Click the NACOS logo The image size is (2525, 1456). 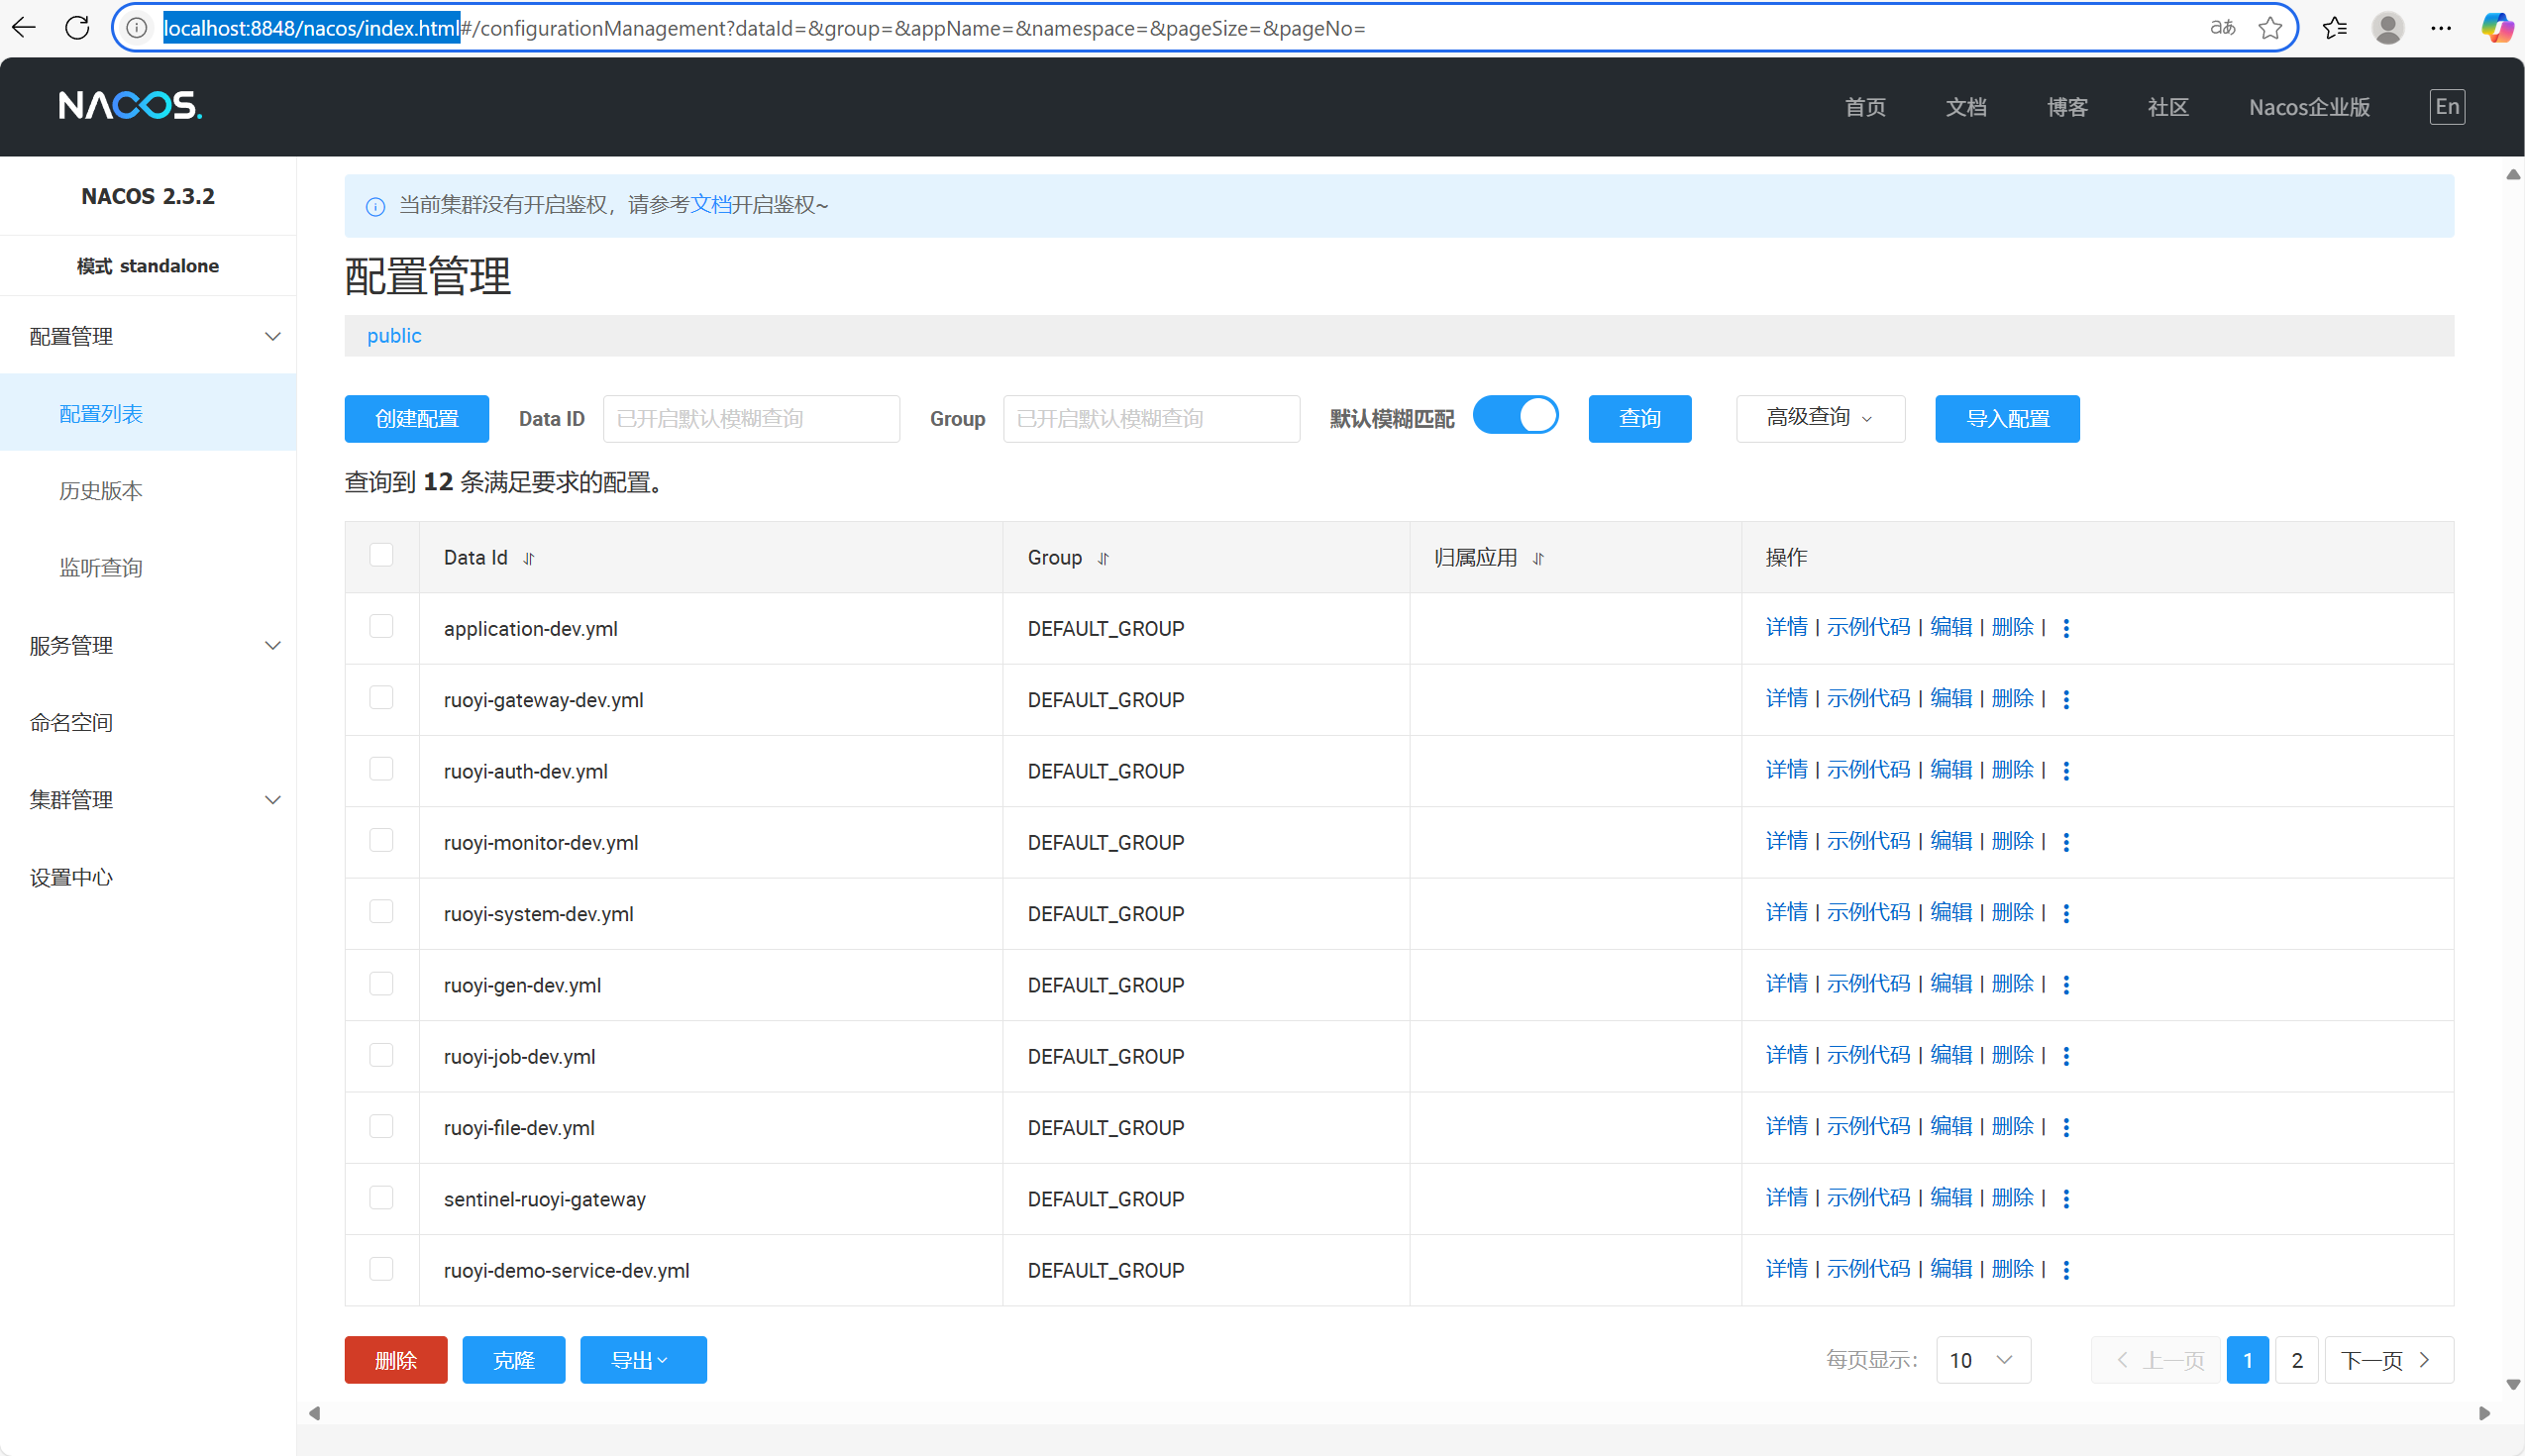pos(130,106)
